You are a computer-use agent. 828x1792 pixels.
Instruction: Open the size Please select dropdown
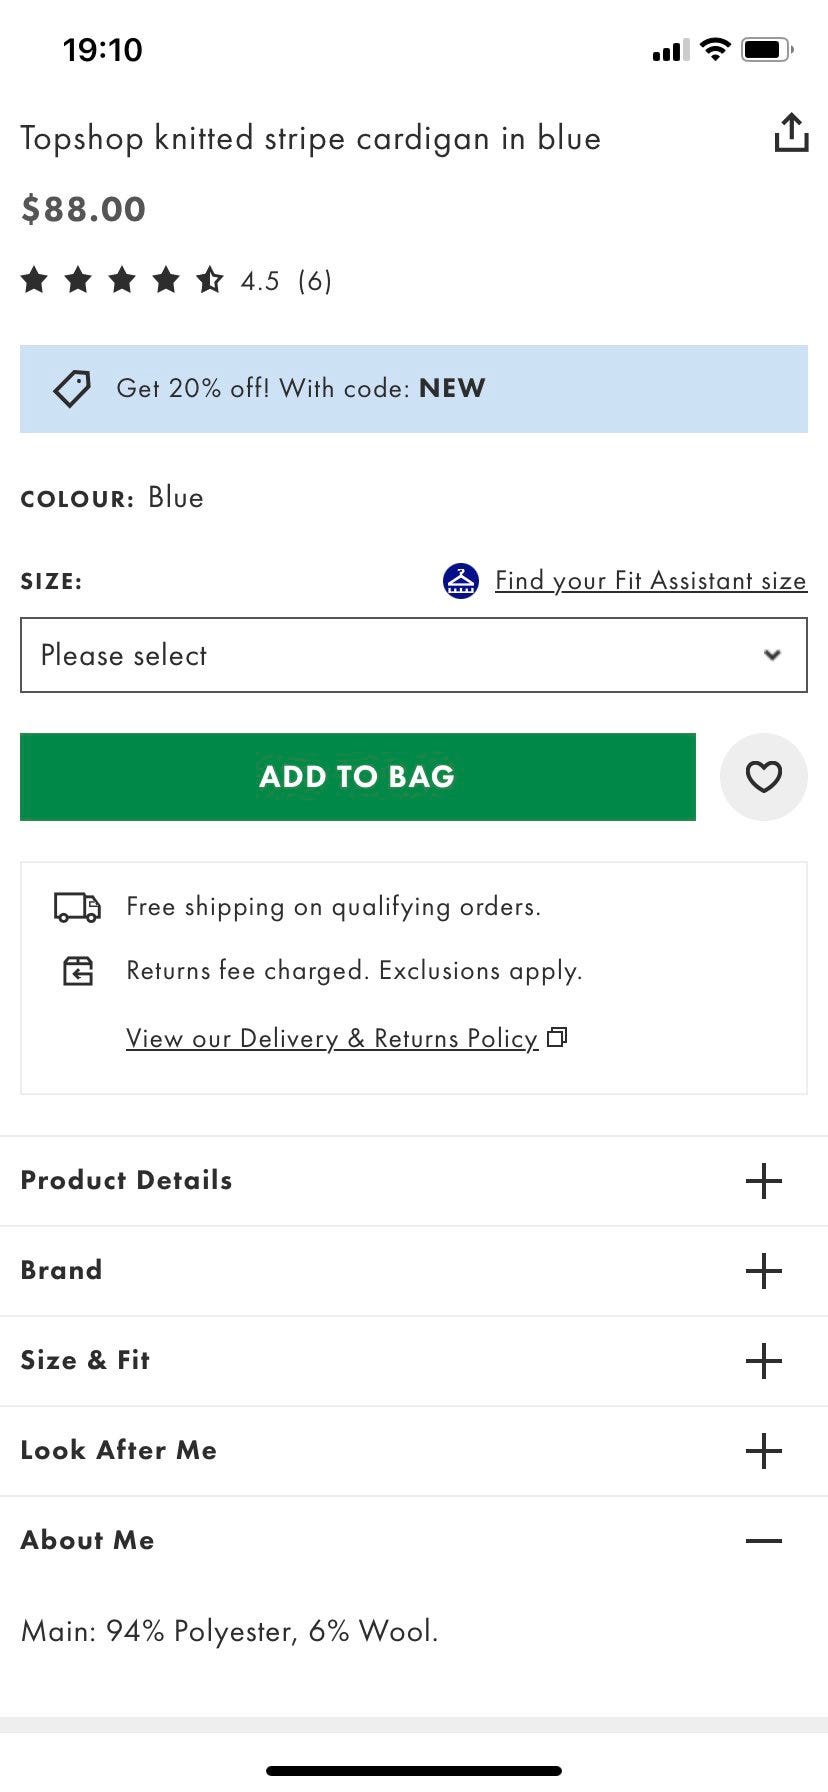[x=413, y=655]
